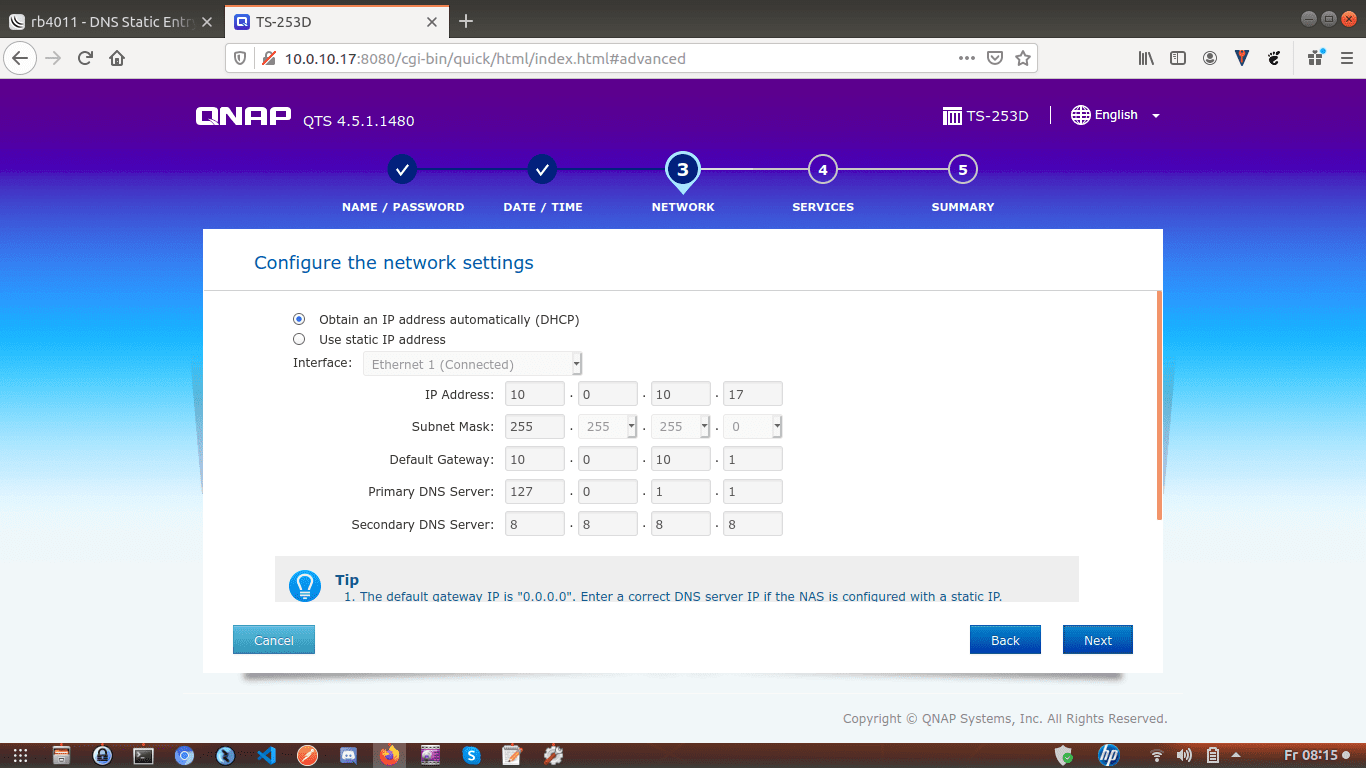The image size is (1366, 768).
Task: Click the taskbar clock Fr 08:15
Action: [x=1310, y=755]
